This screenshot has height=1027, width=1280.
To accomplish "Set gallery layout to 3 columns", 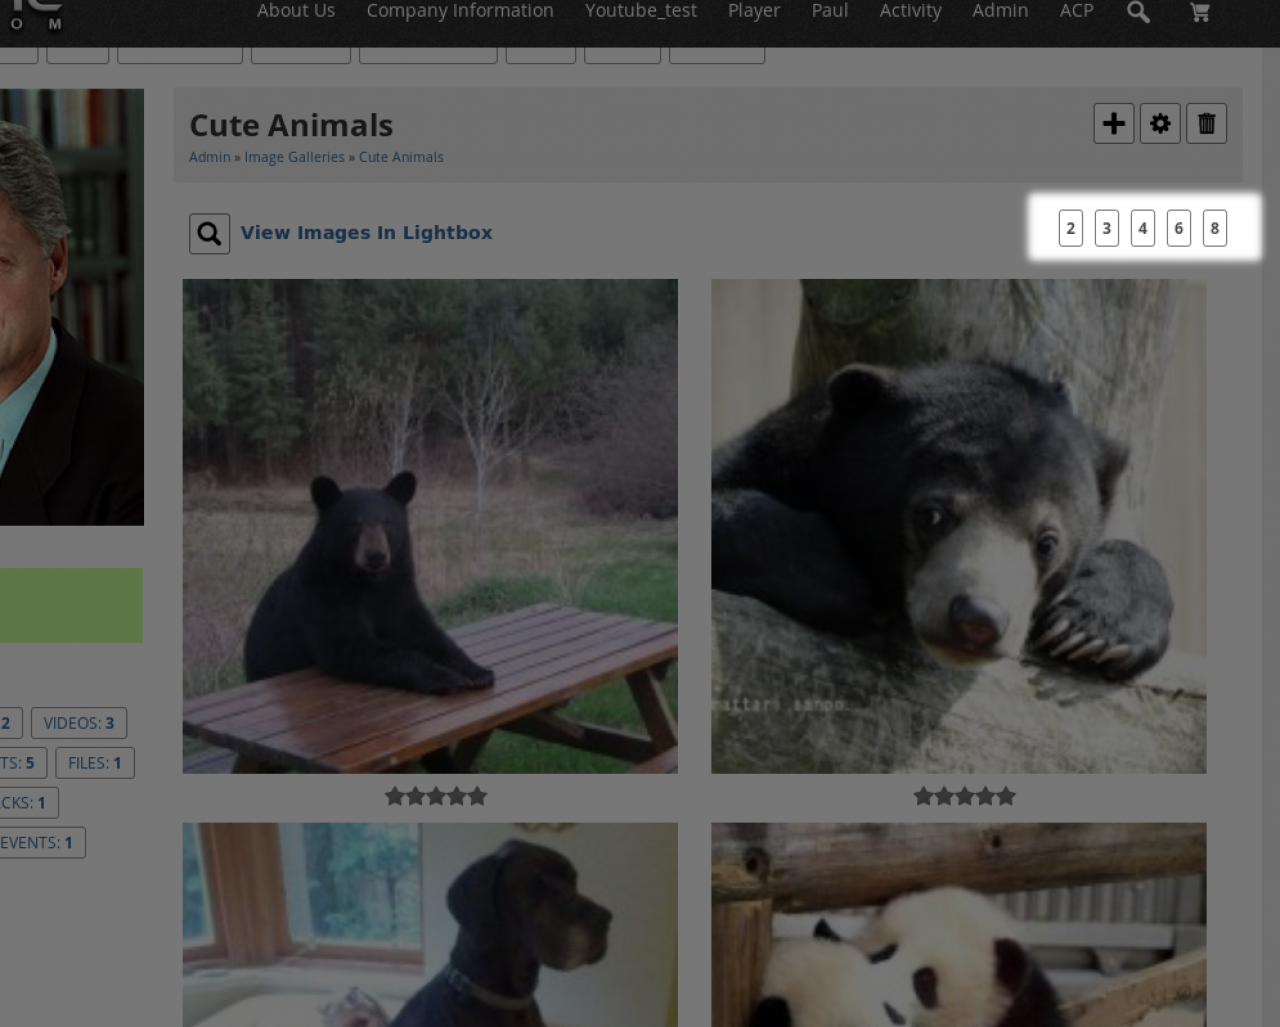I will [1106, 228].
